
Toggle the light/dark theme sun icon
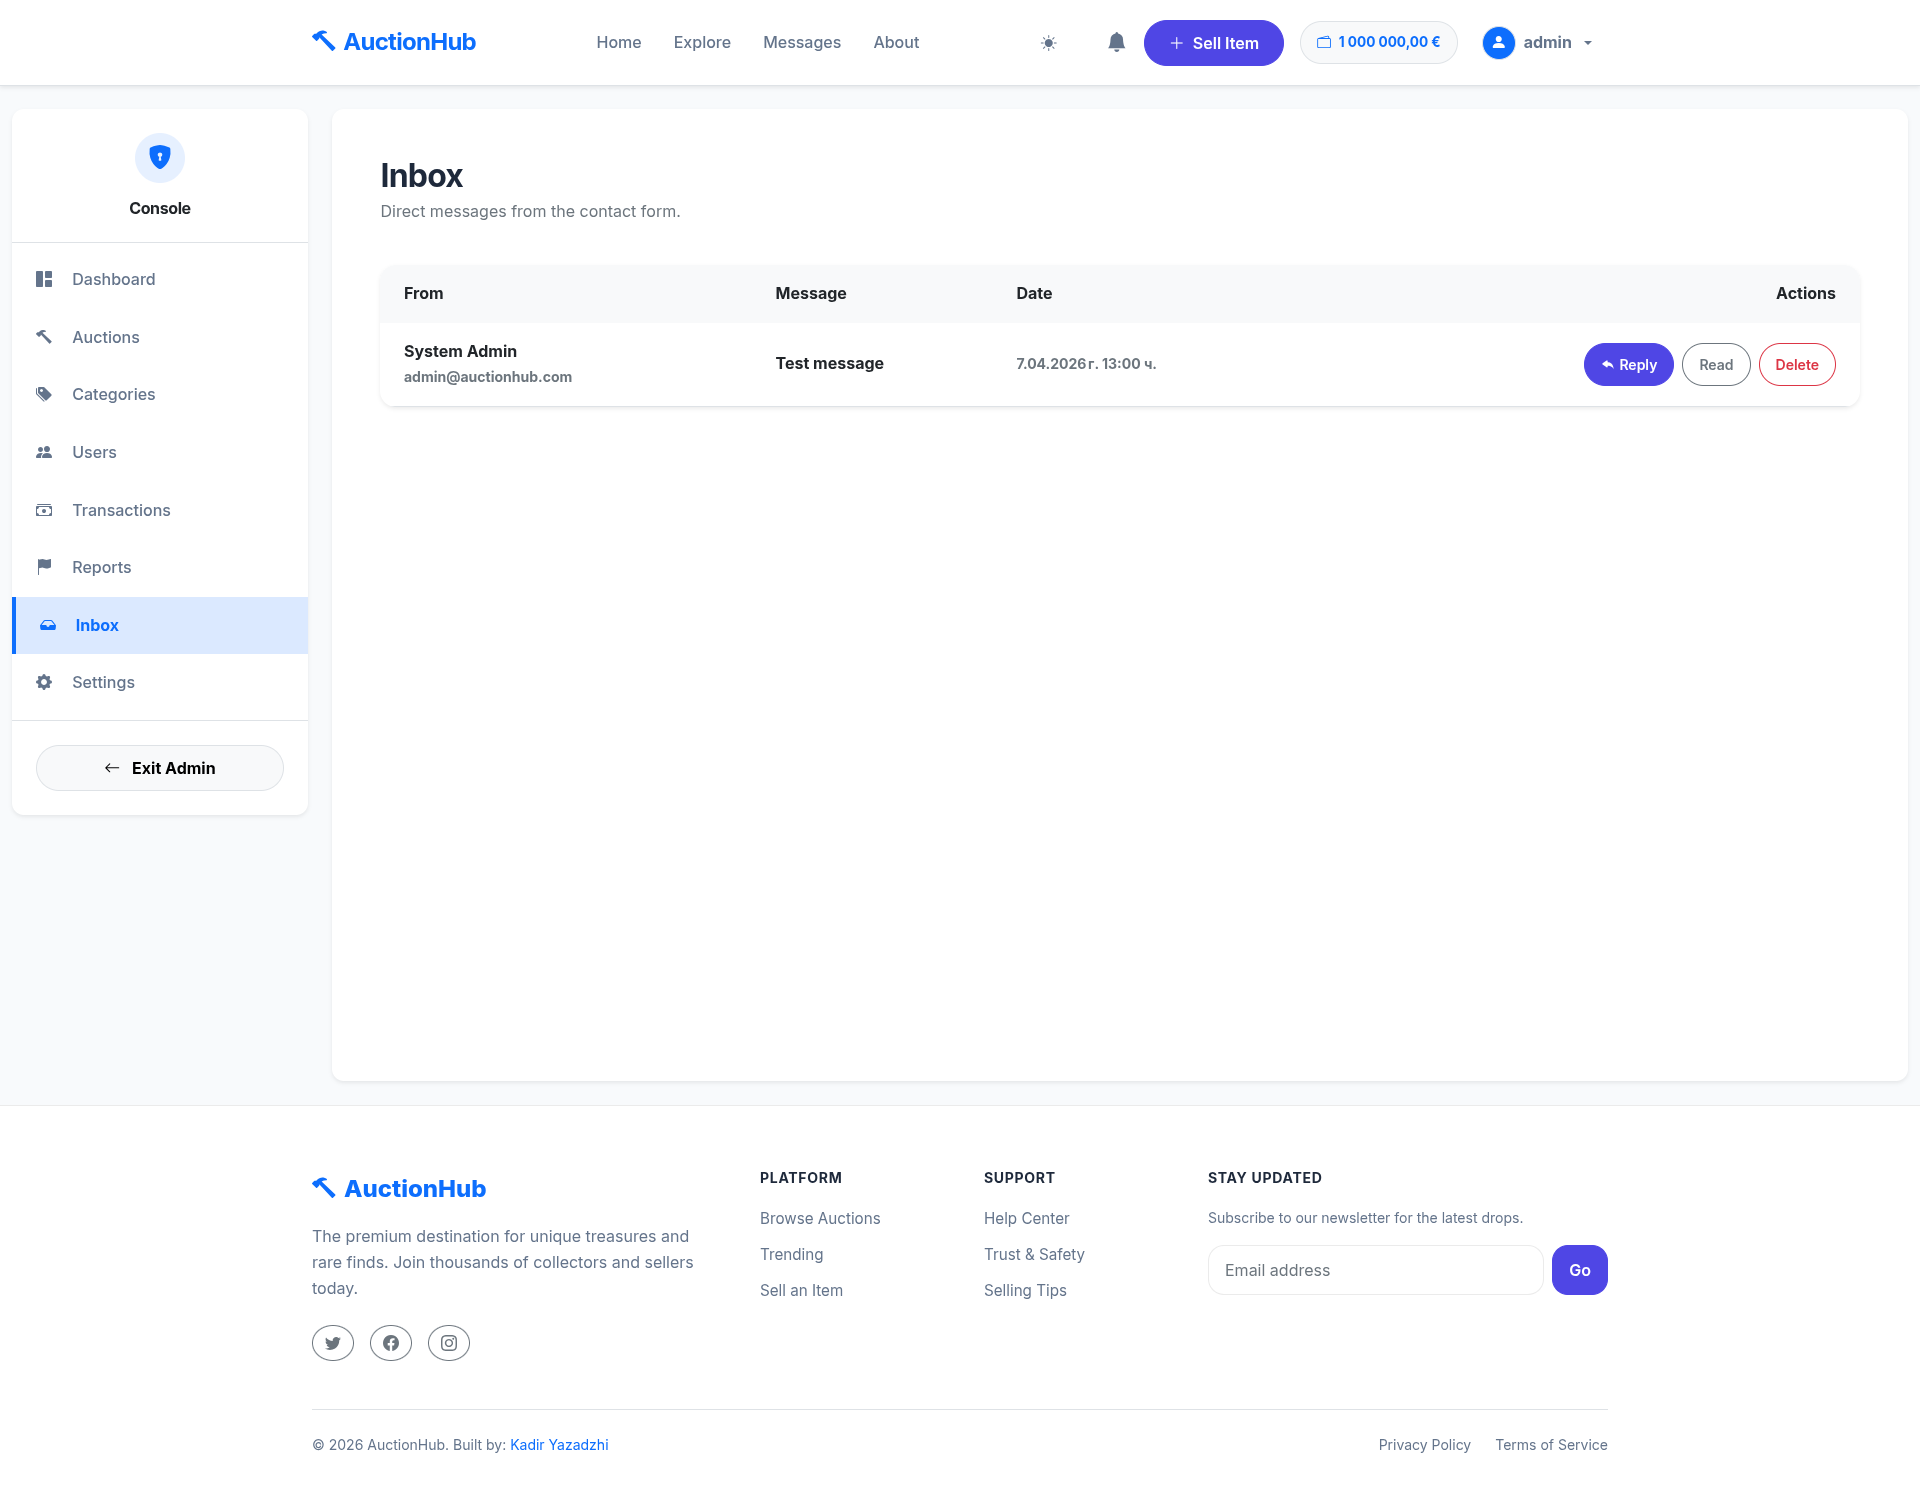(x=1048, y=43)
